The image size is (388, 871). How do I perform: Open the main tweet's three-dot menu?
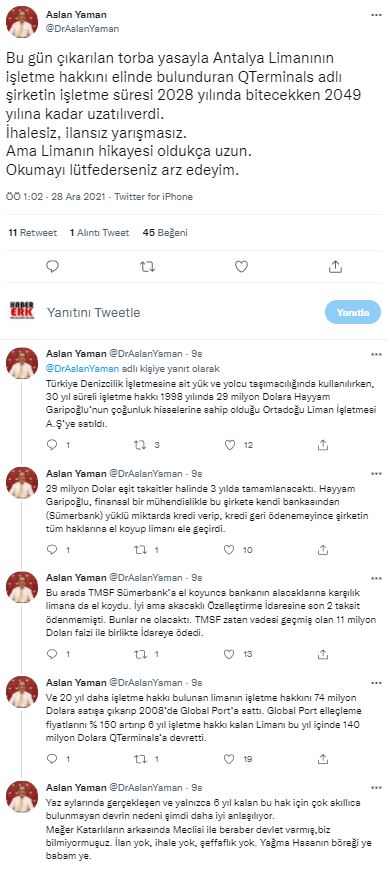tap(376, 15)
